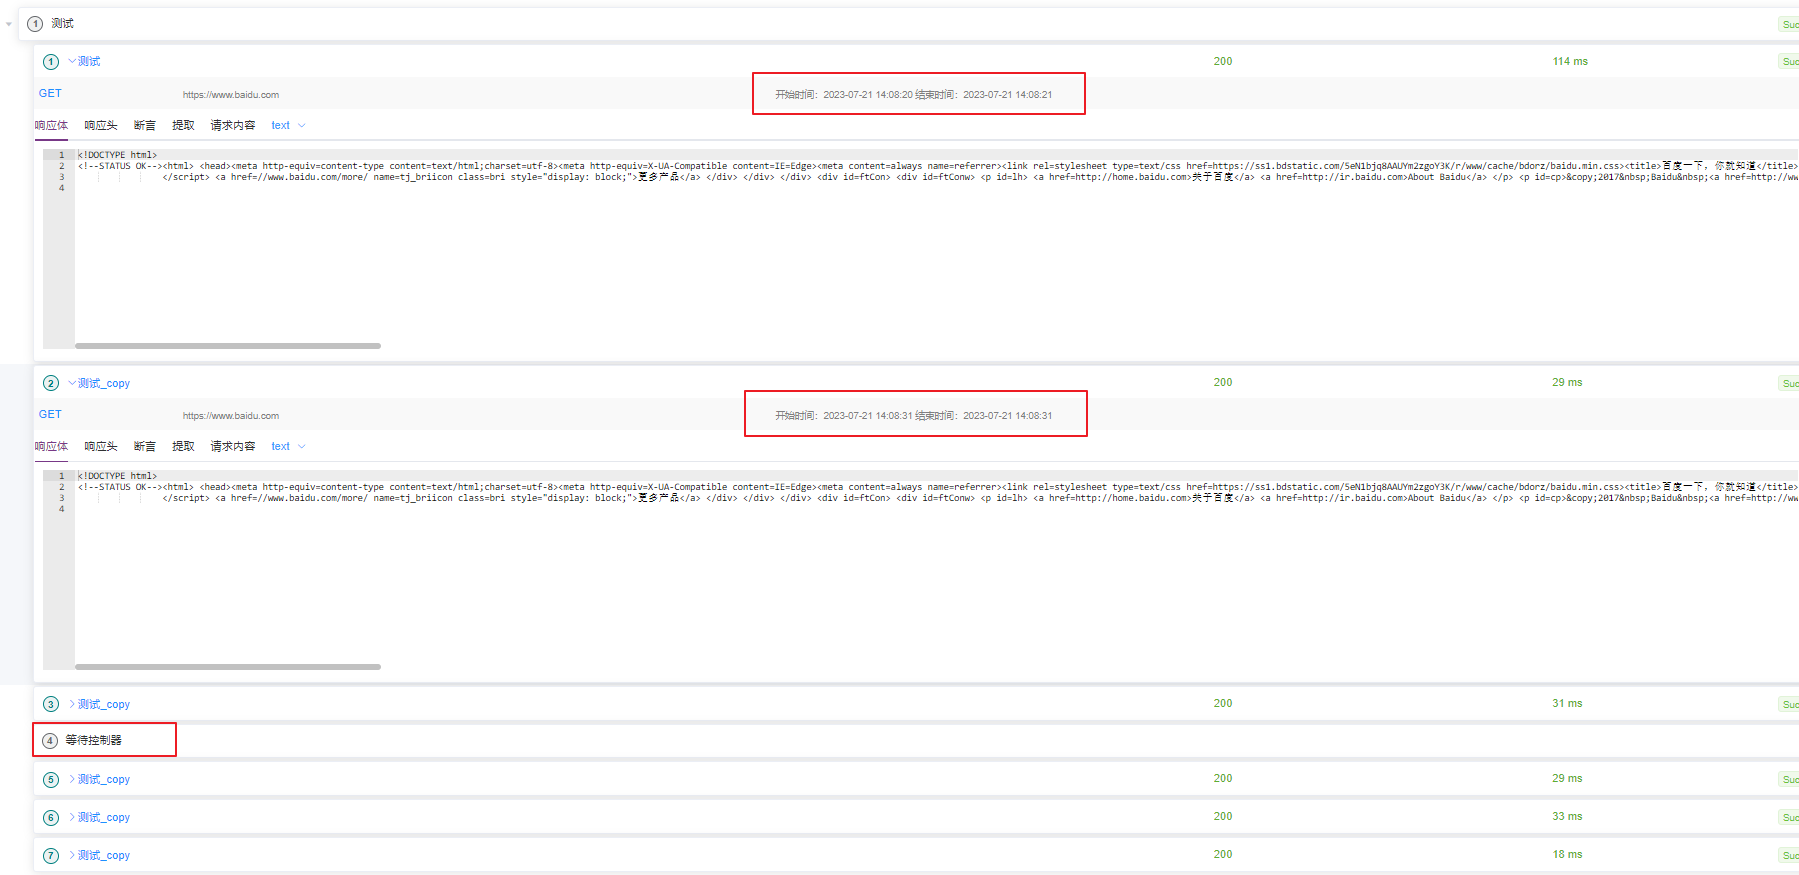This screenshot has width=1799, height=875.
Task: Collapse the top-level 测试 scenario arrow
Action: pyautogui.click(x=9, y=24)
